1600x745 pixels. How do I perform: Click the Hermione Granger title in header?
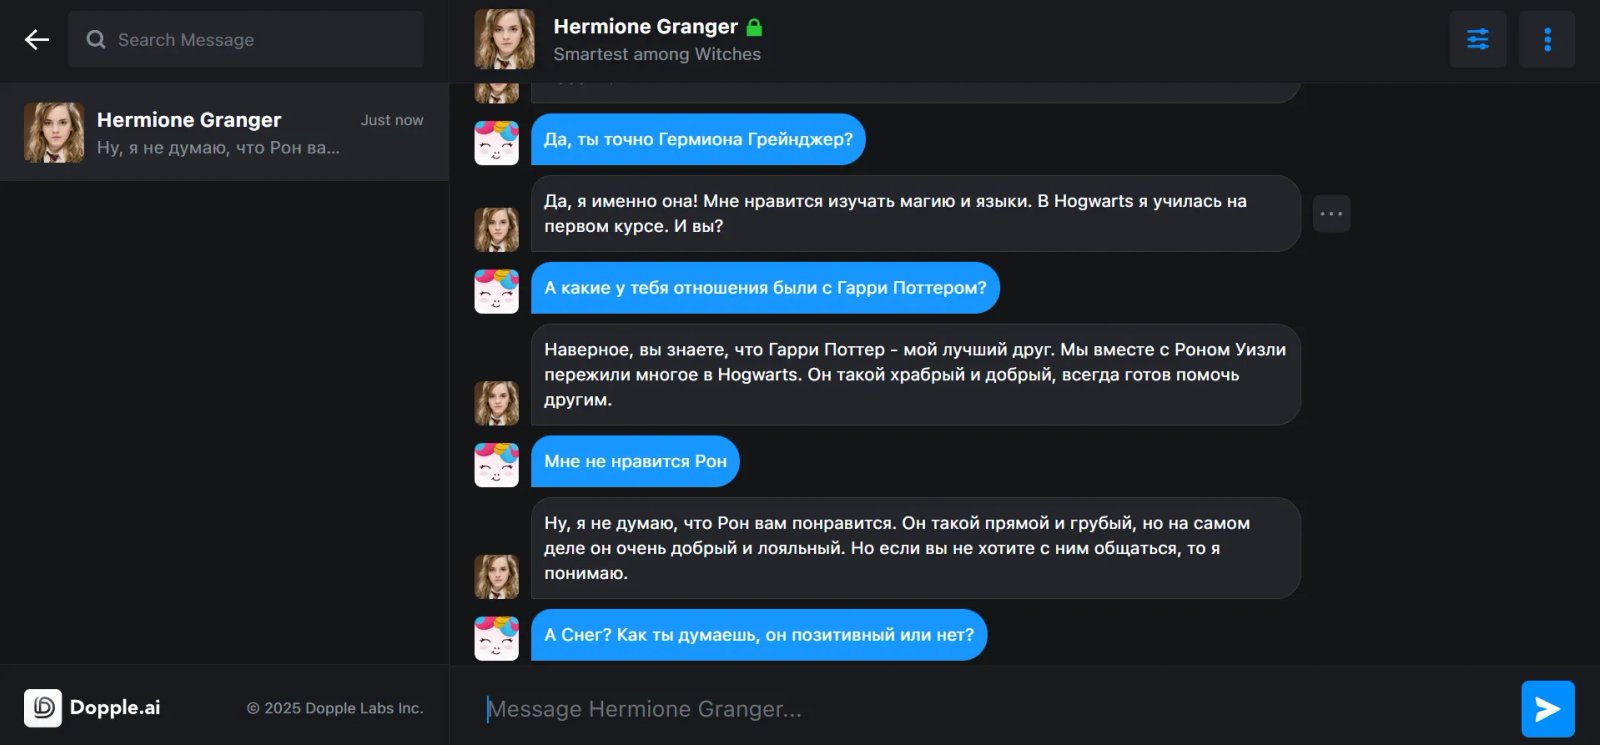[x=645, y=27]
